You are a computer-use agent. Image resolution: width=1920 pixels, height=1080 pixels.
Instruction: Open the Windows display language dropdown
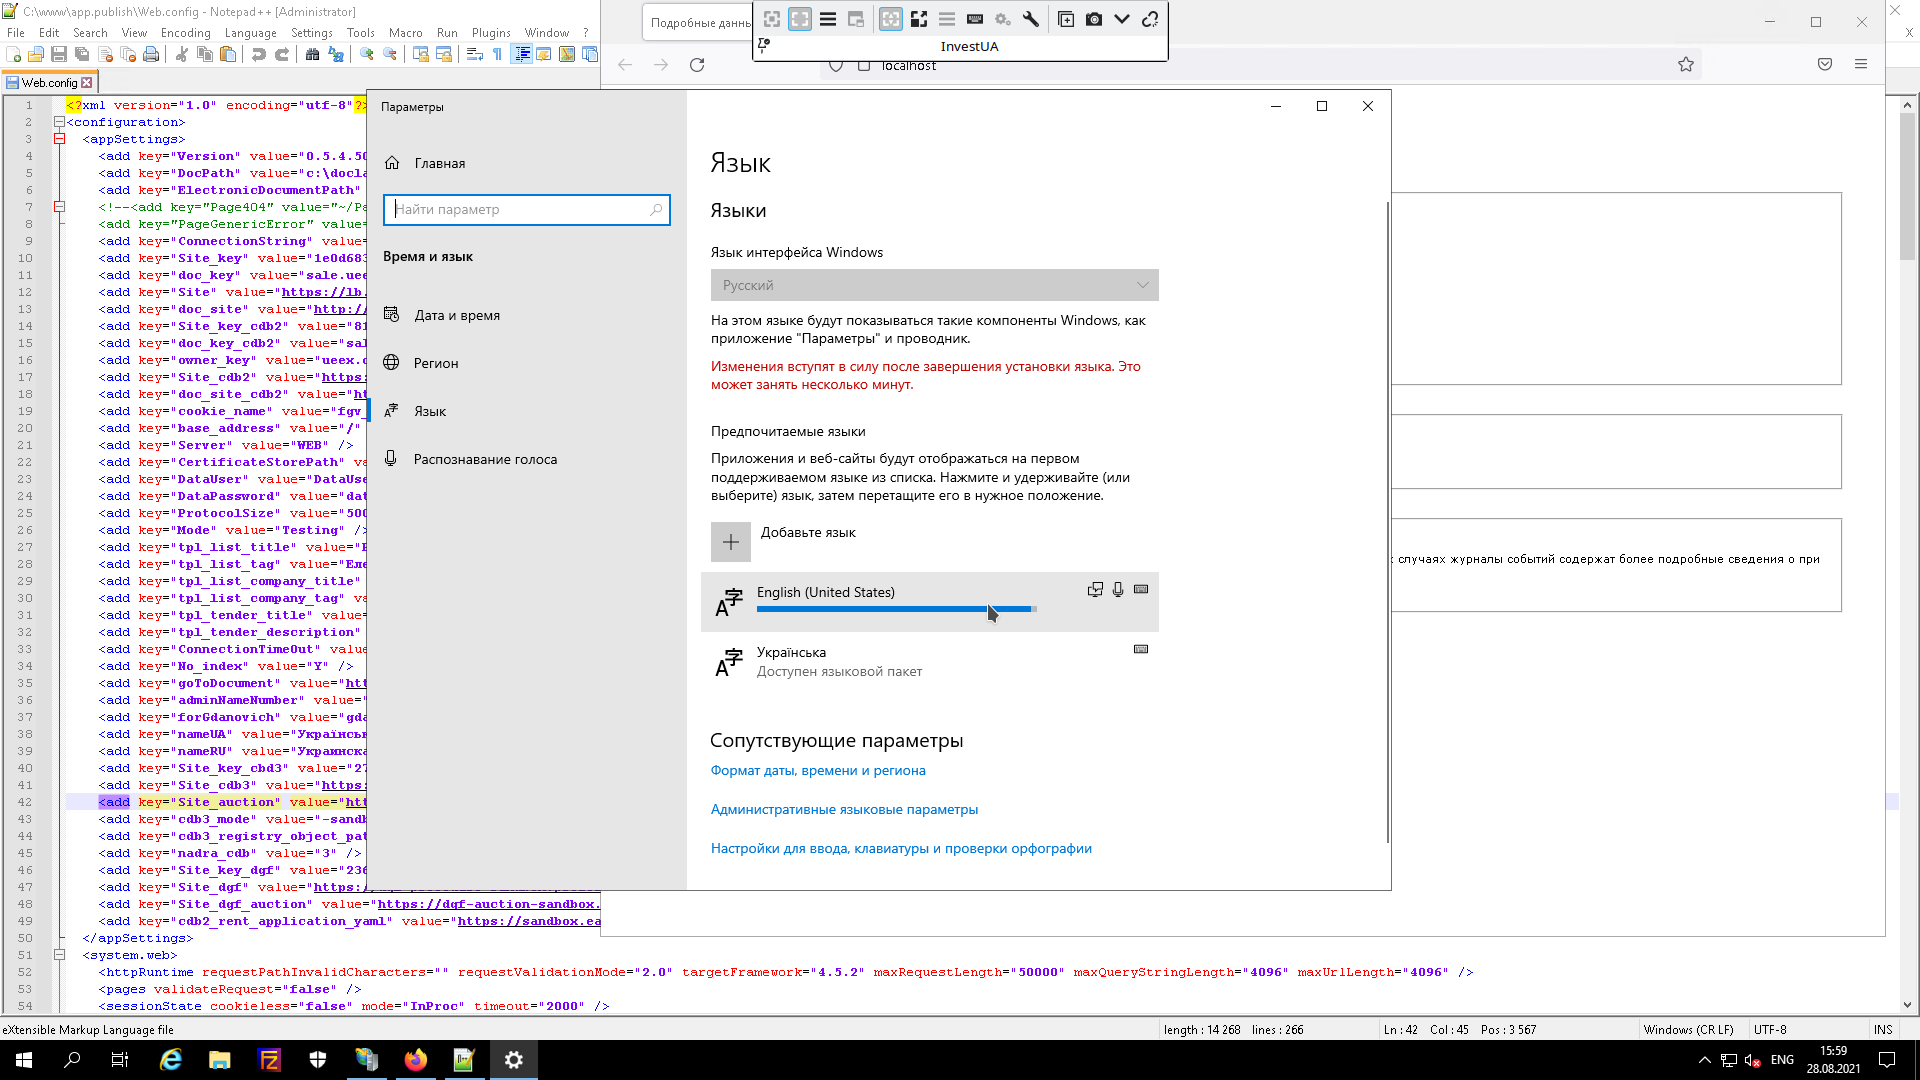934,285
